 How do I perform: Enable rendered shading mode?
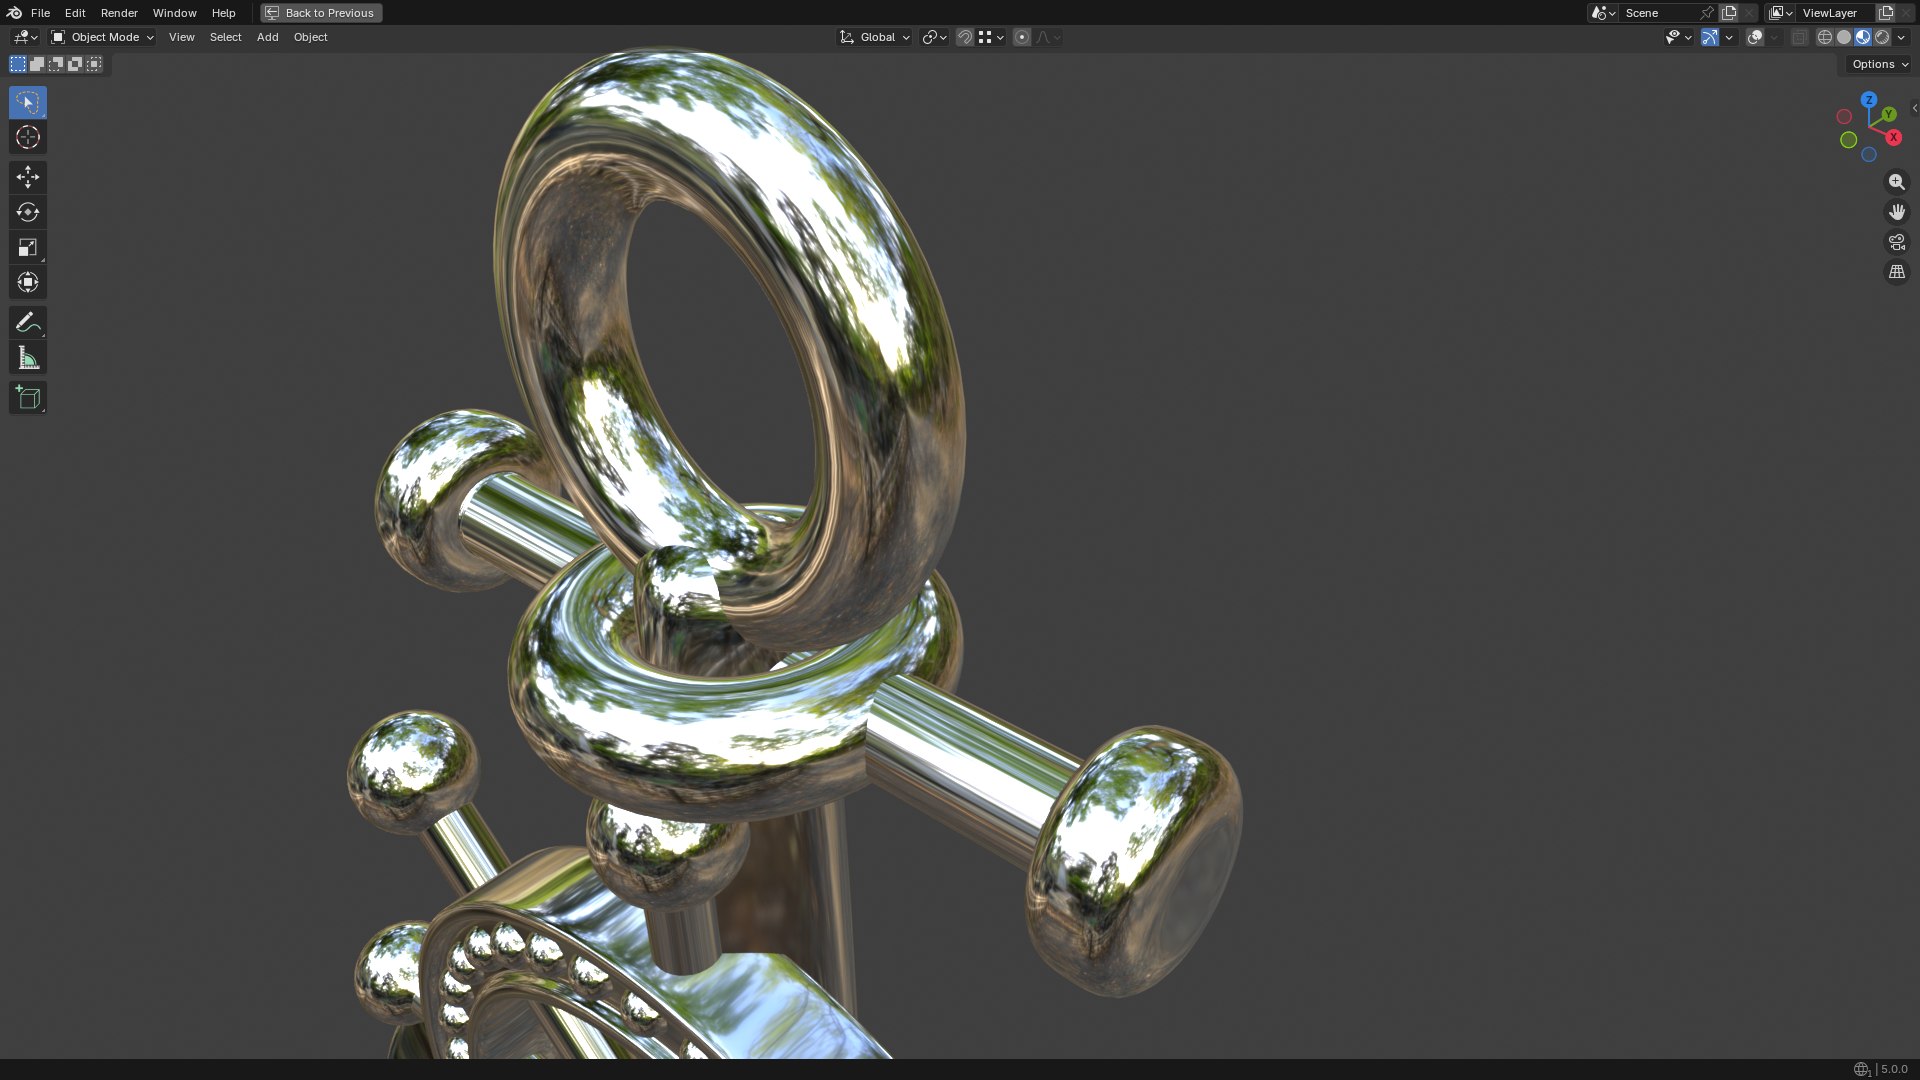click(x=1882, y=37)
